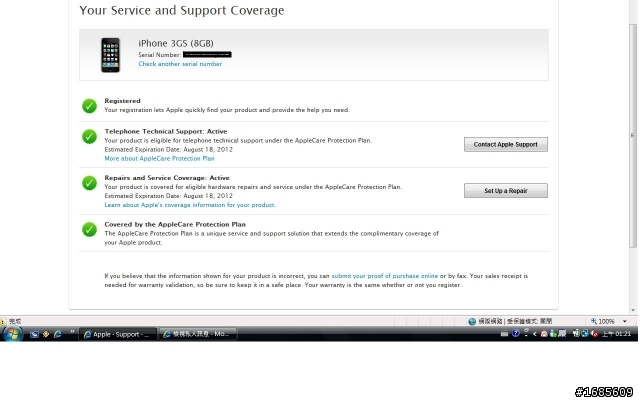Click the Contact Apple Support button

point(505,144)
